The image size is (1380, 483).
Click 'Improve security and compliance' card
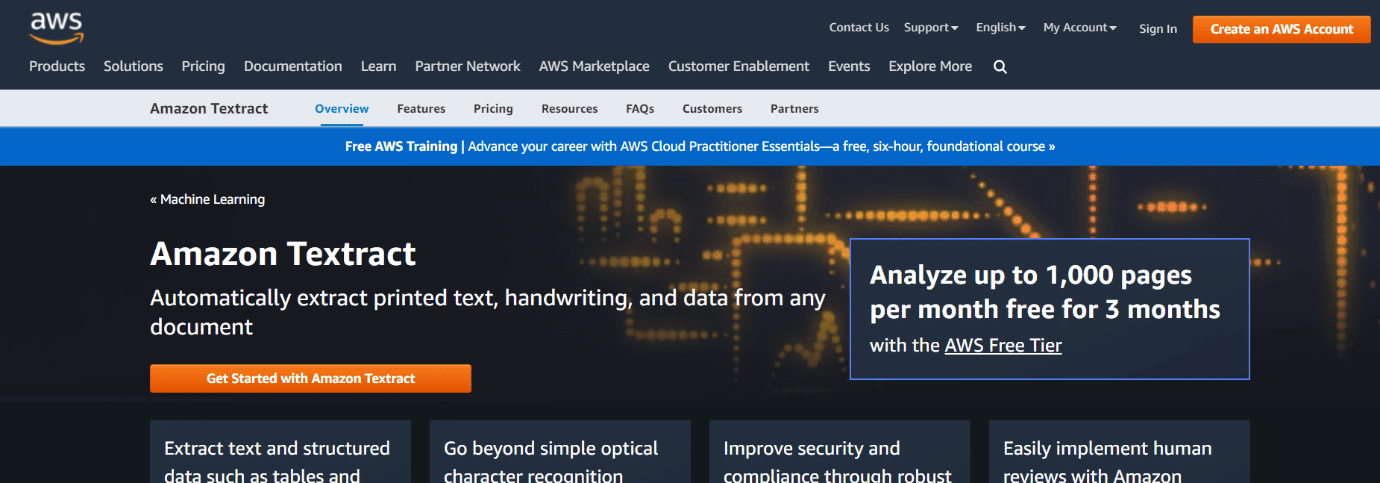click(x=840, y=452)
